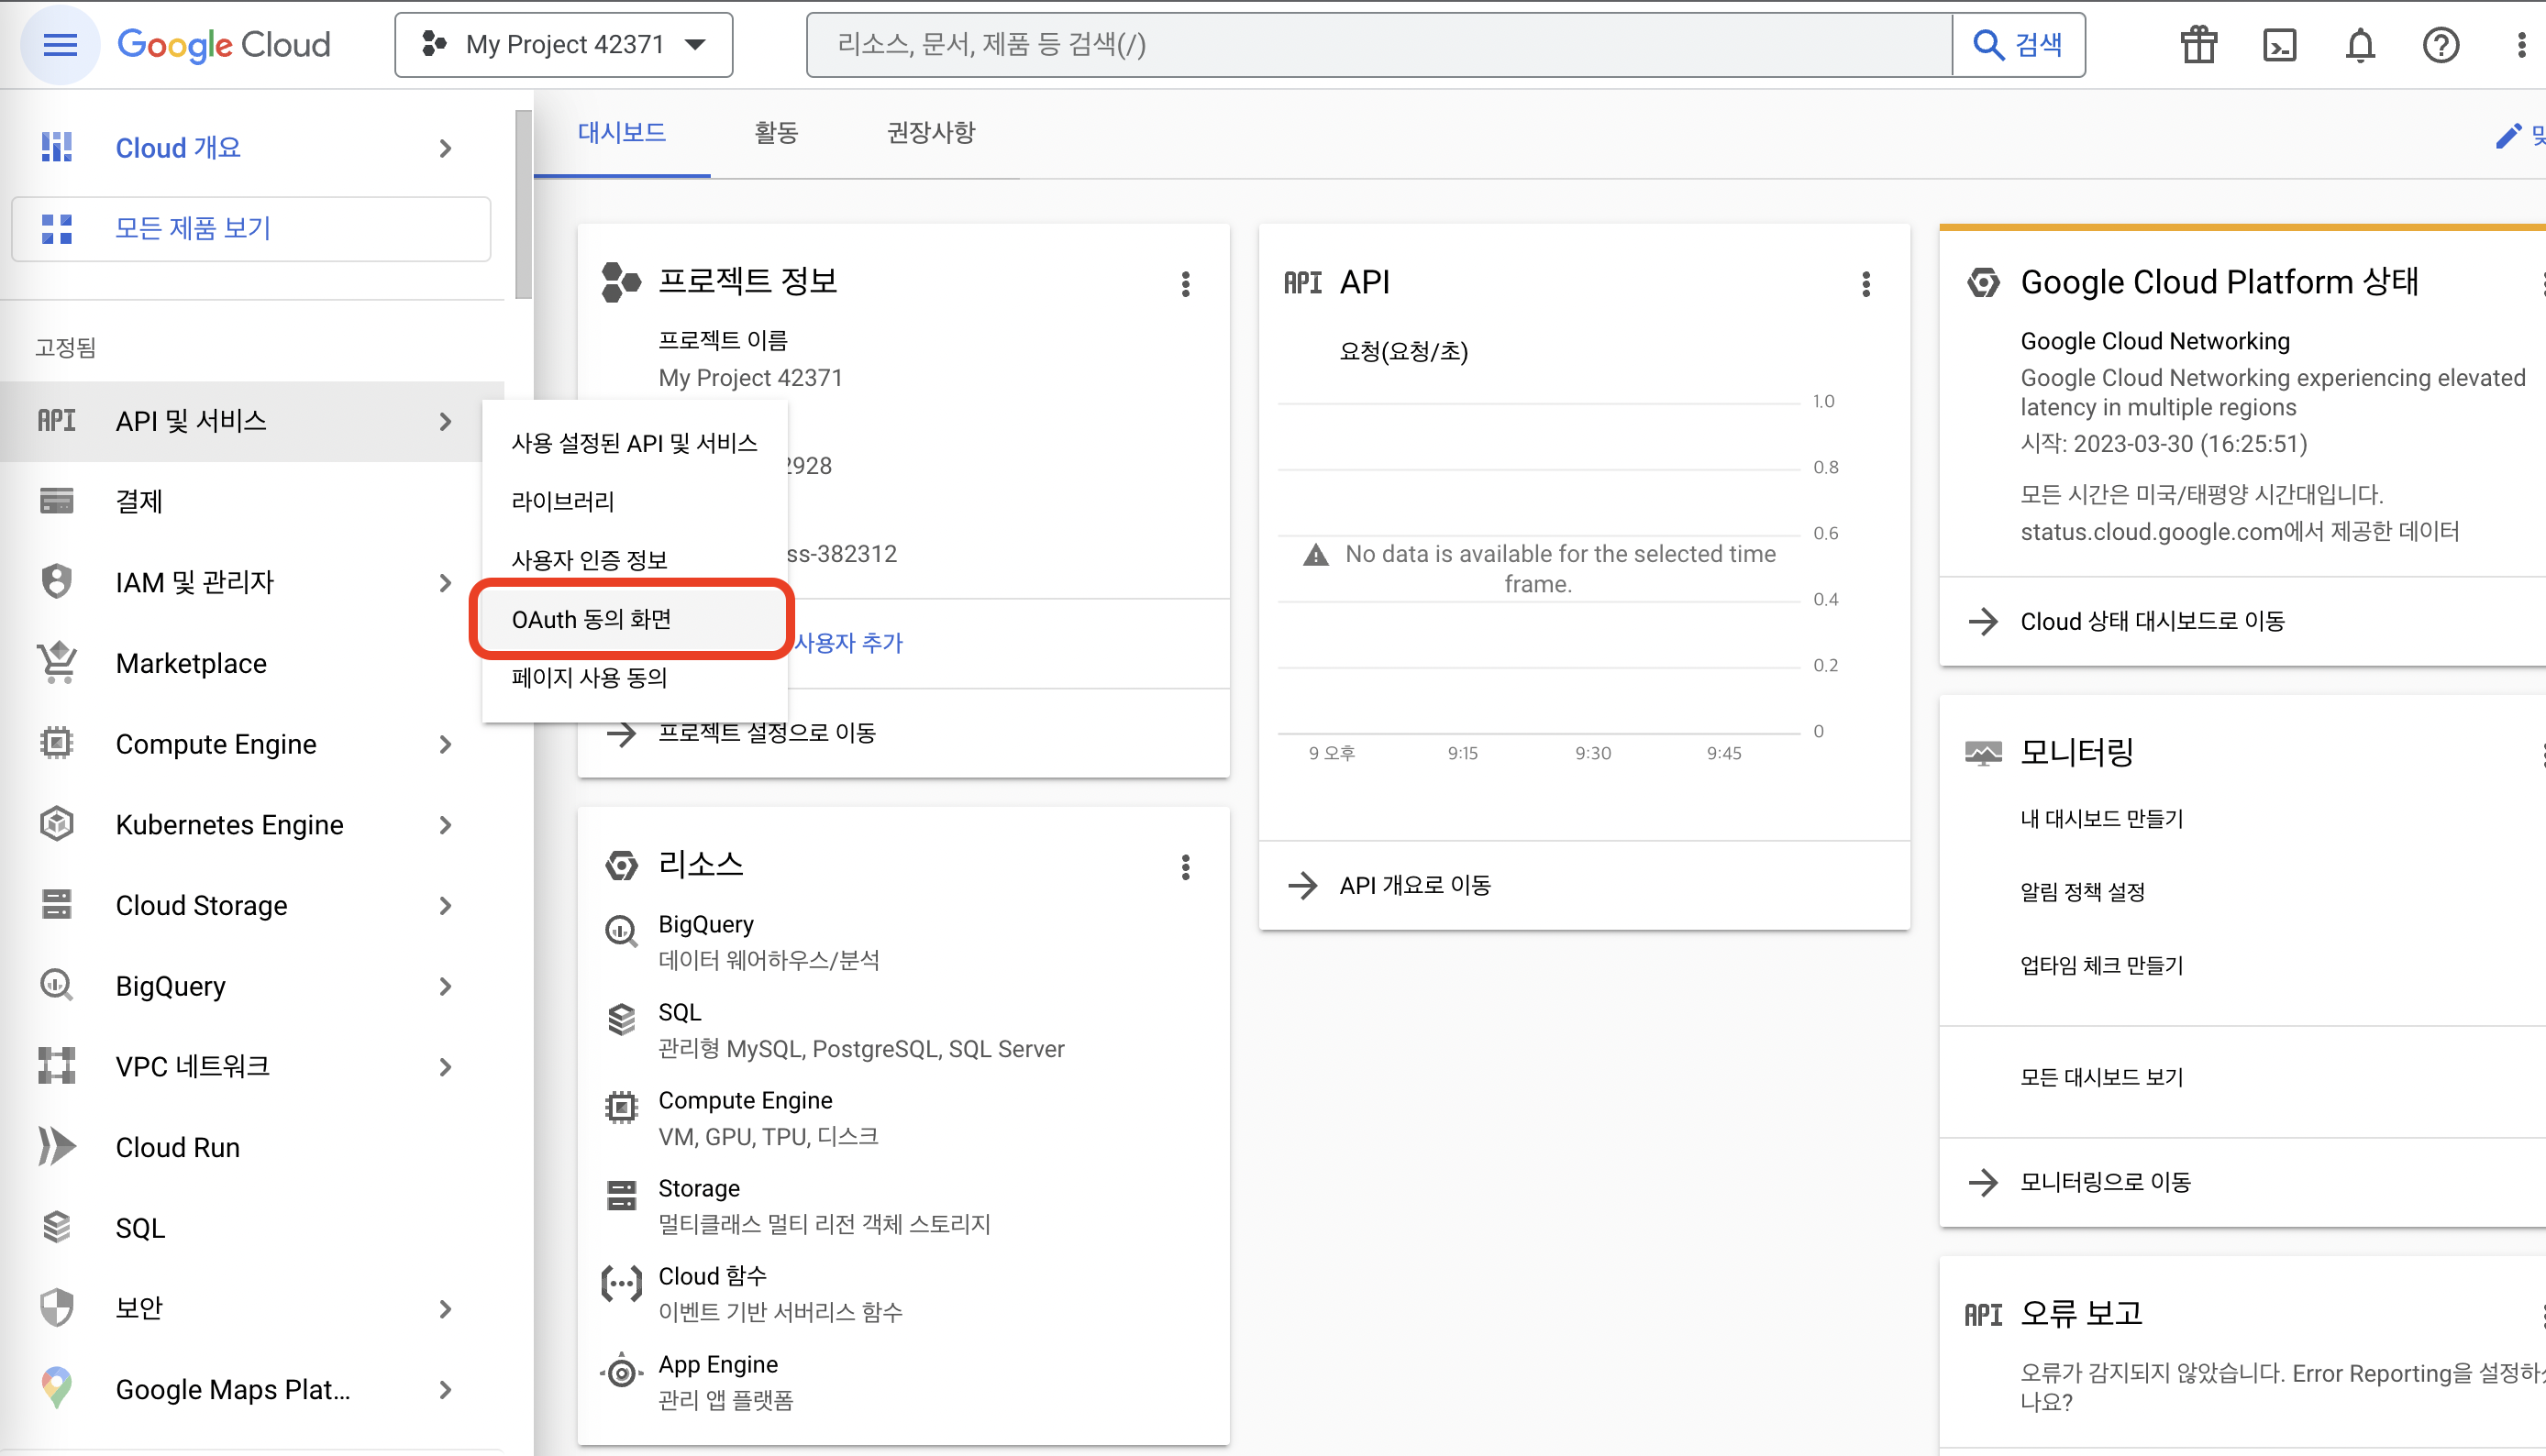Open the notifications bell
The width and height of the screenshot is (2546, 1456).
tap(2360, 45)
